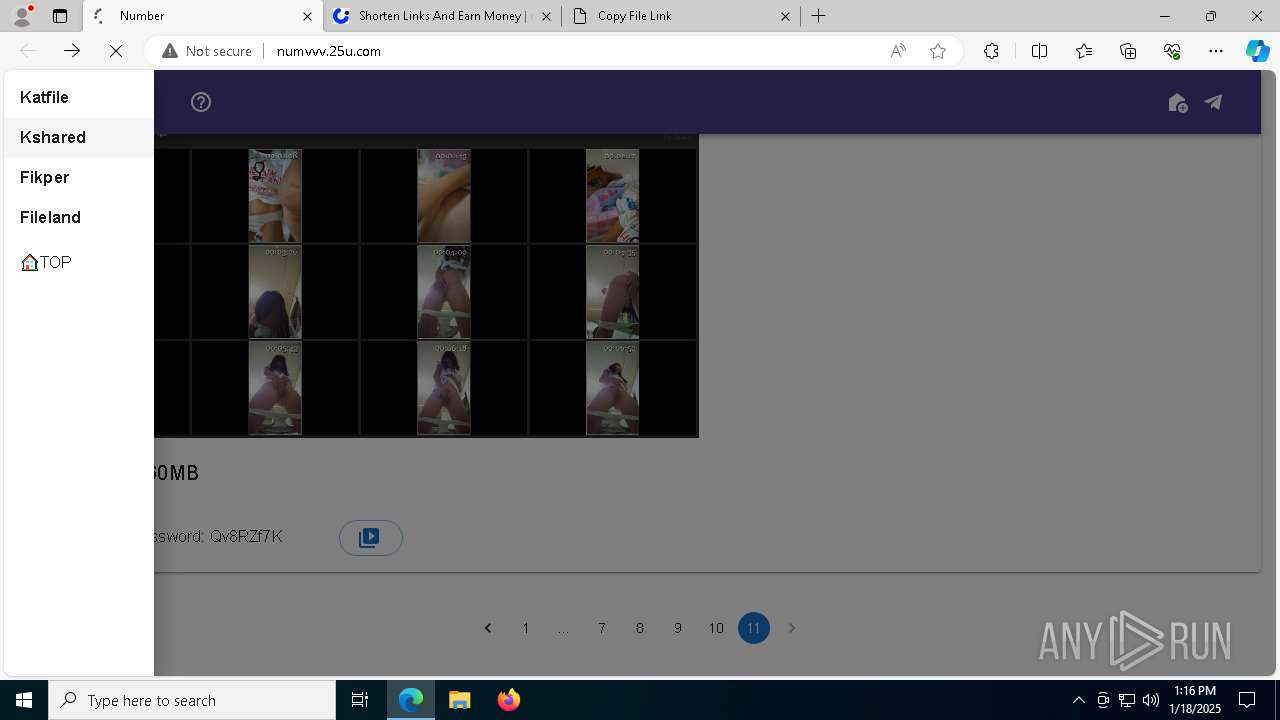Open the browser profile icon

[22, 16]
